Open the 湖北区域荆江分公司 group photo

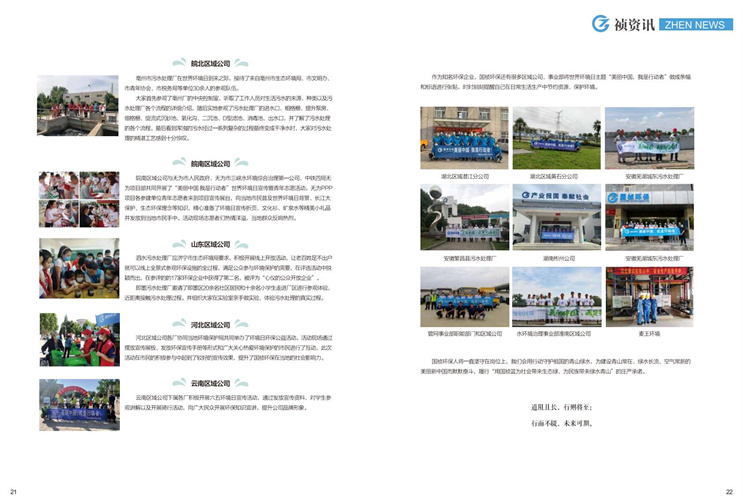465,138
